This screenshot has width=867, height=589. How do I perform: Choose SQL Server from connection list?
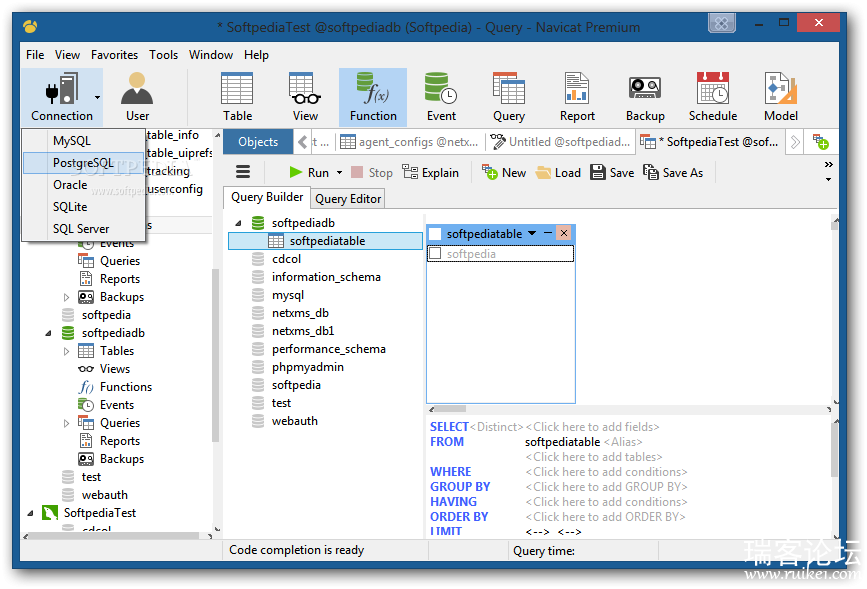[83, 228]
